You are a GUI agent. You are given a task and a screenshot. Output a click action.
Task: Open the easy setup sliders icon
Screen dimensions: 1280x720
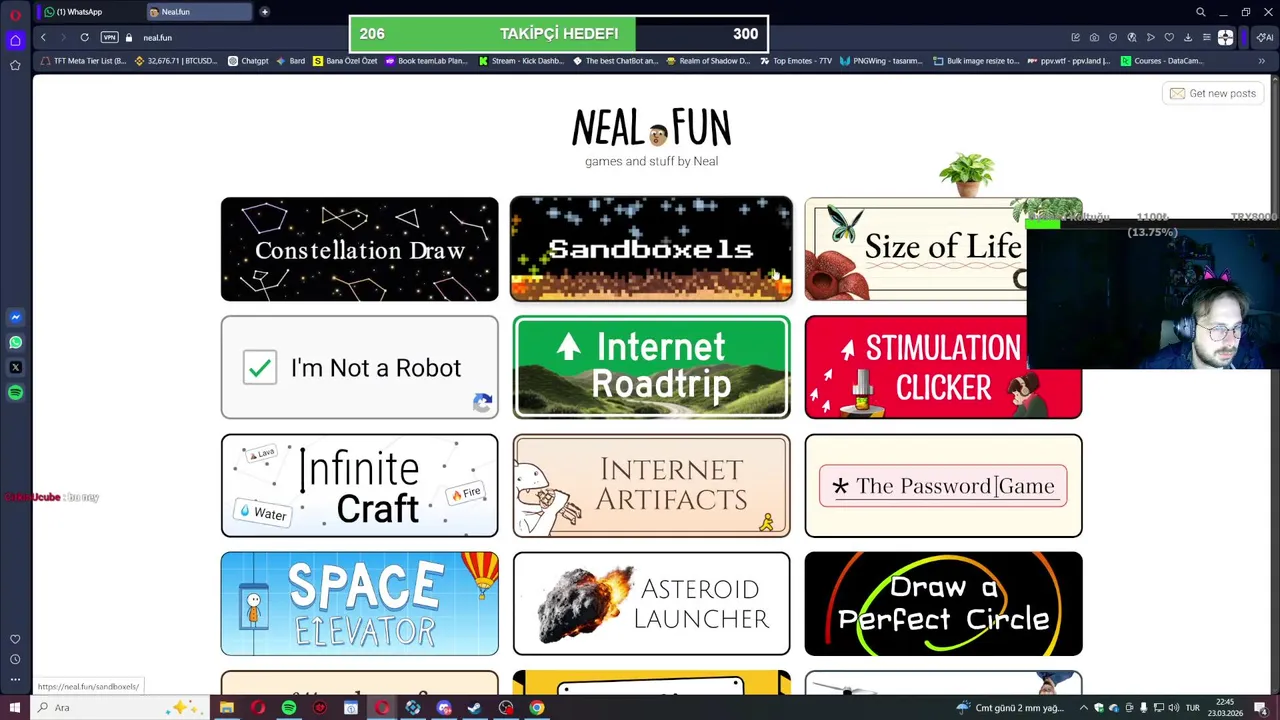coord(1207,37)
